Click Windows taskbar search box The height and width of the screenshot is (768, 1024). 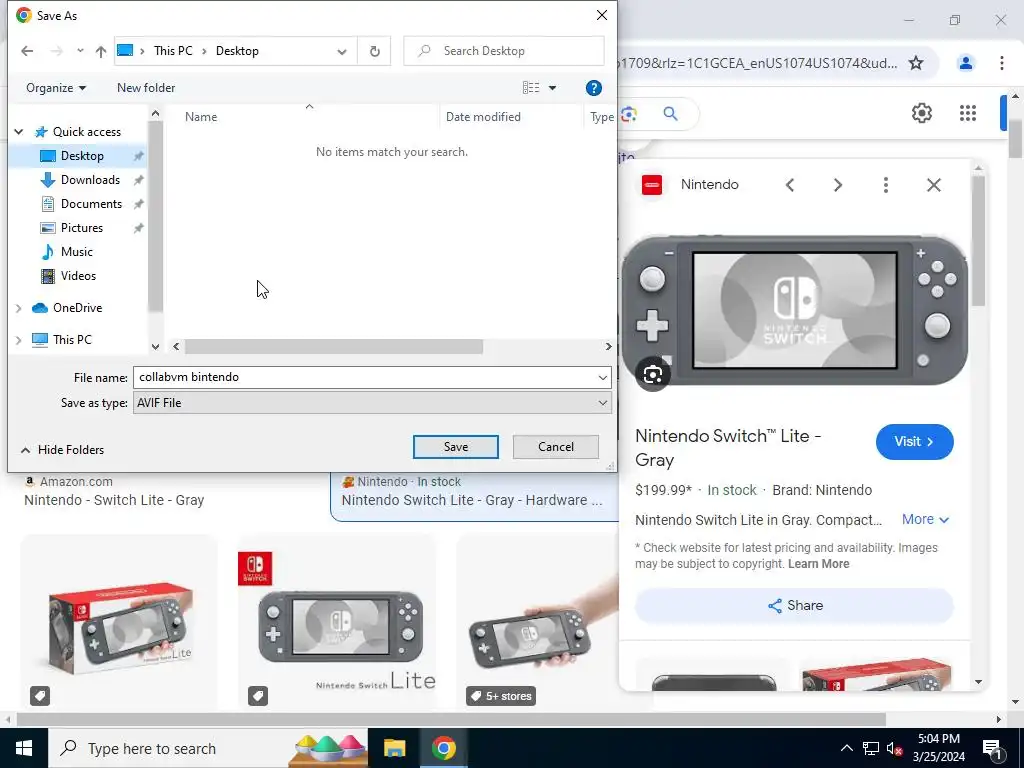(x=208, y=748)
